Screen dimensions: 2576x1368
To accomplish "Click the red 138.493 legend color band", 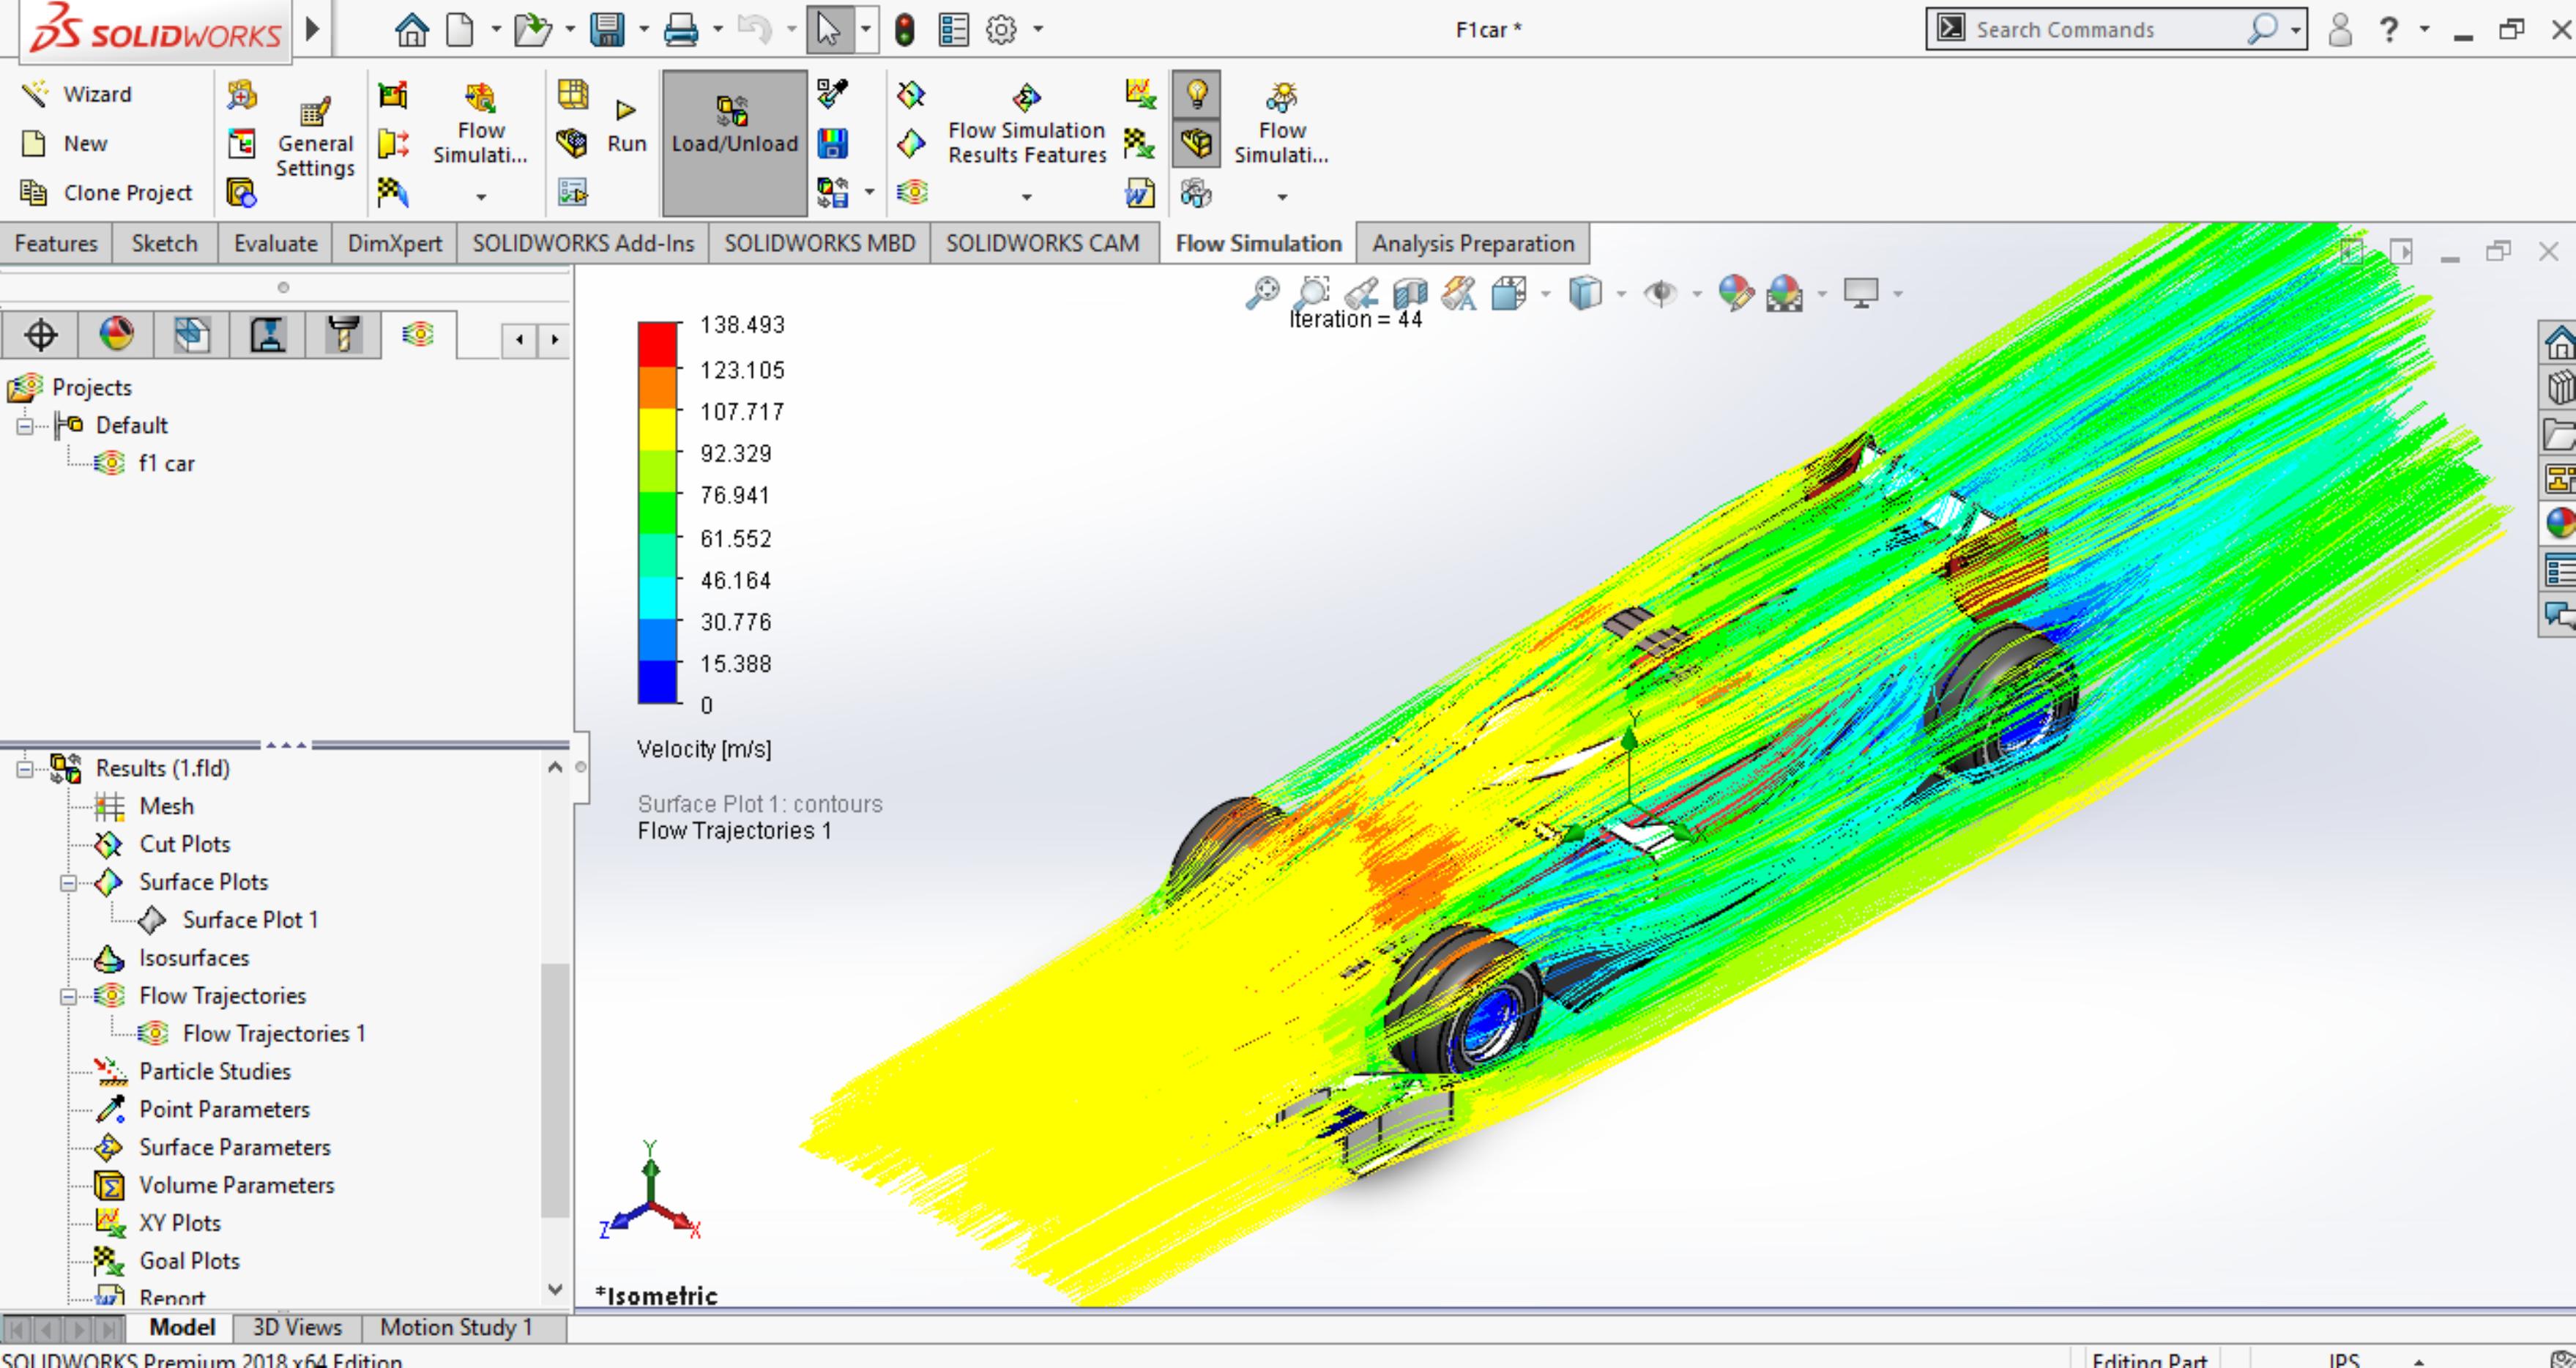I will pyautogui.click(x=658, y=344).
